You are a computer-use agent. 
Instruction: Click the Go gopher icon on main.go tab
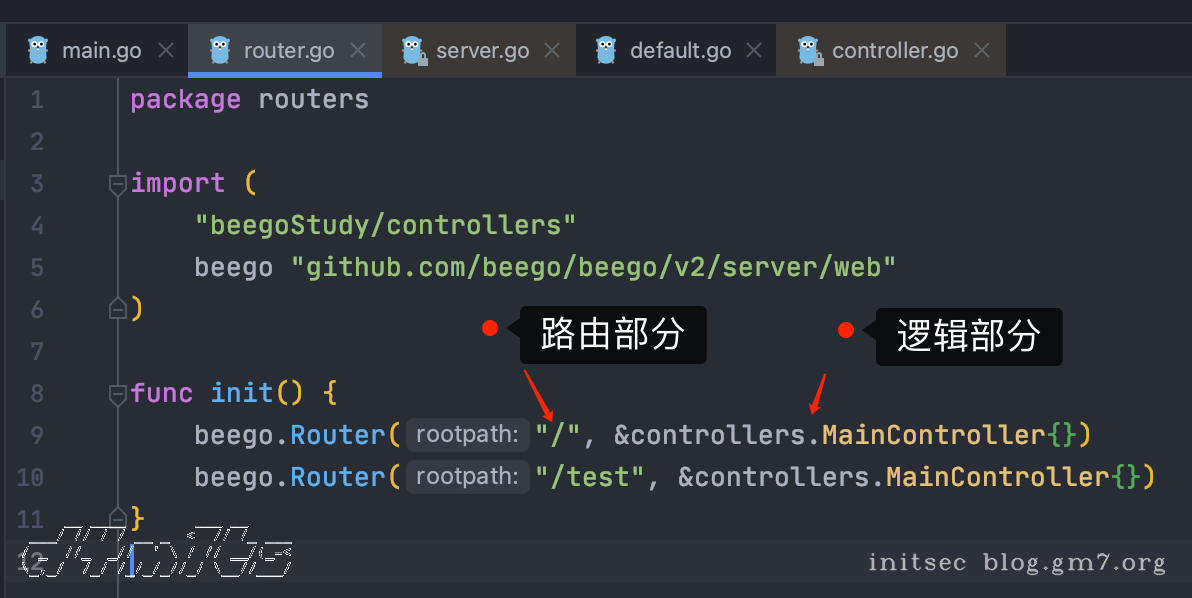point(38,50)
